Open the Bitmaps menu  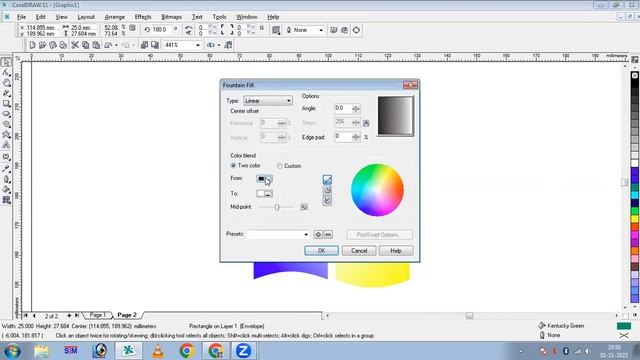tap(171, 17)
